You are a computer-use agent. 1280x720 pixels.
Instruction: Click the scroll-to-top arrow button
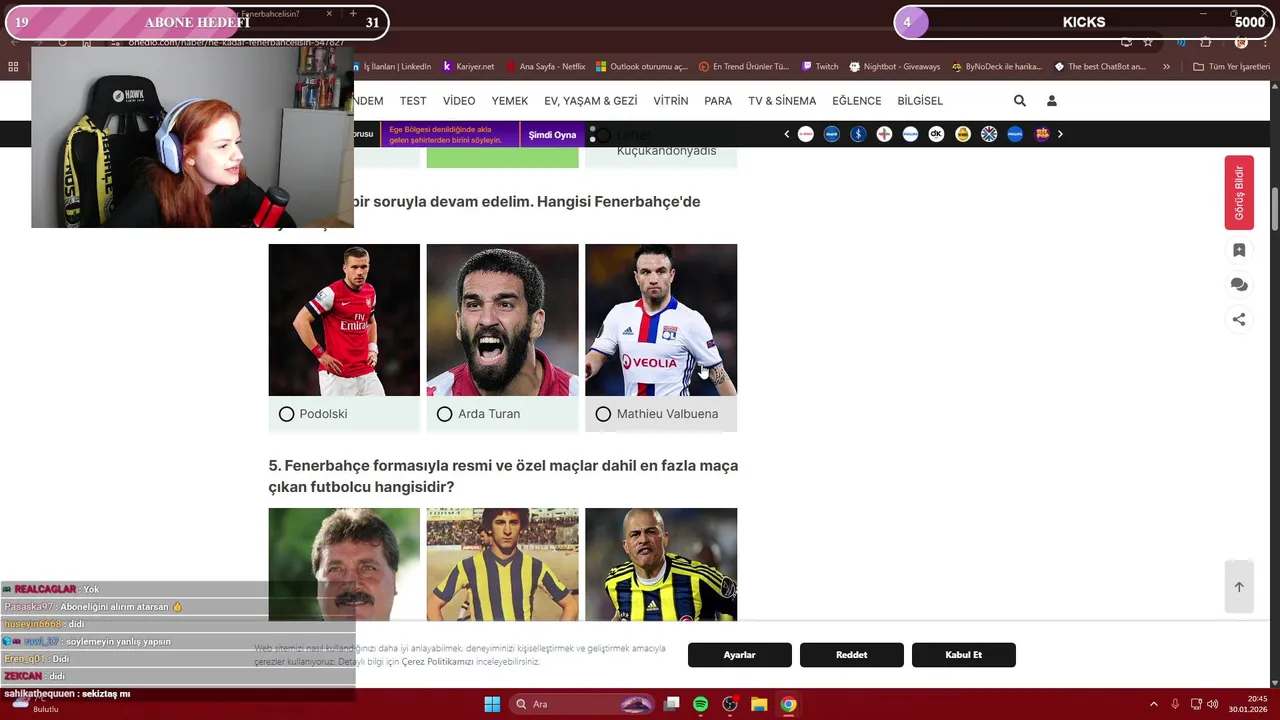click(x=1239, y=587)
